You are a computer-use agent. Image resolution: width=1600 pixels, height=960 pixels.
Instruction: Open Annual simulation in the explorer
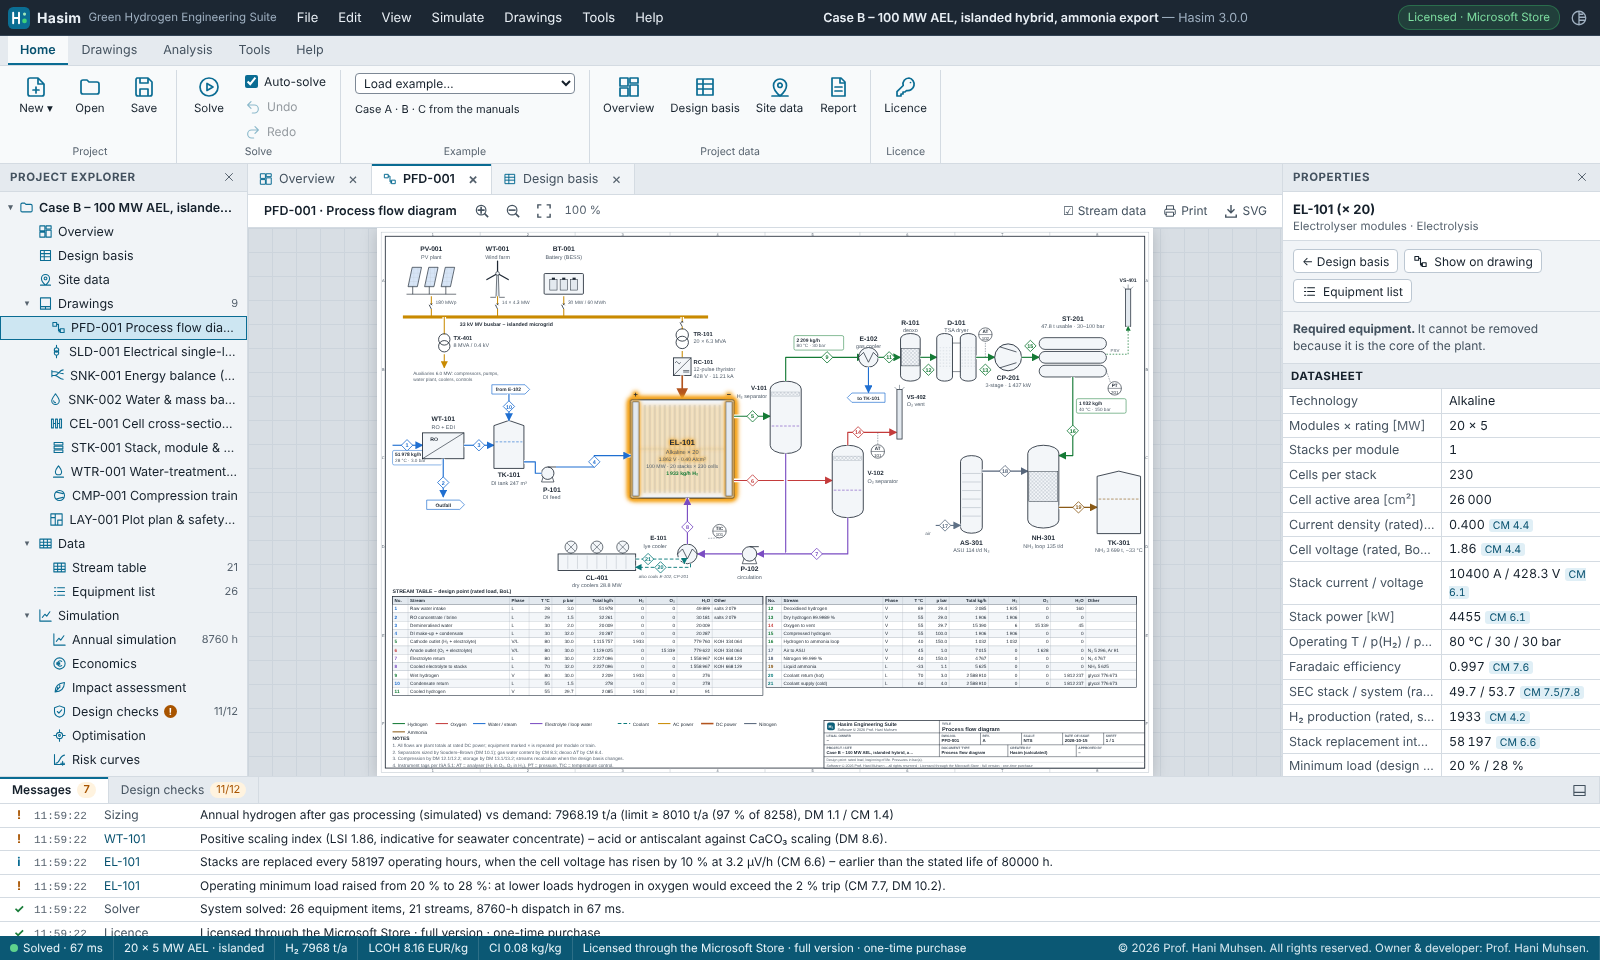coord(124,640)
